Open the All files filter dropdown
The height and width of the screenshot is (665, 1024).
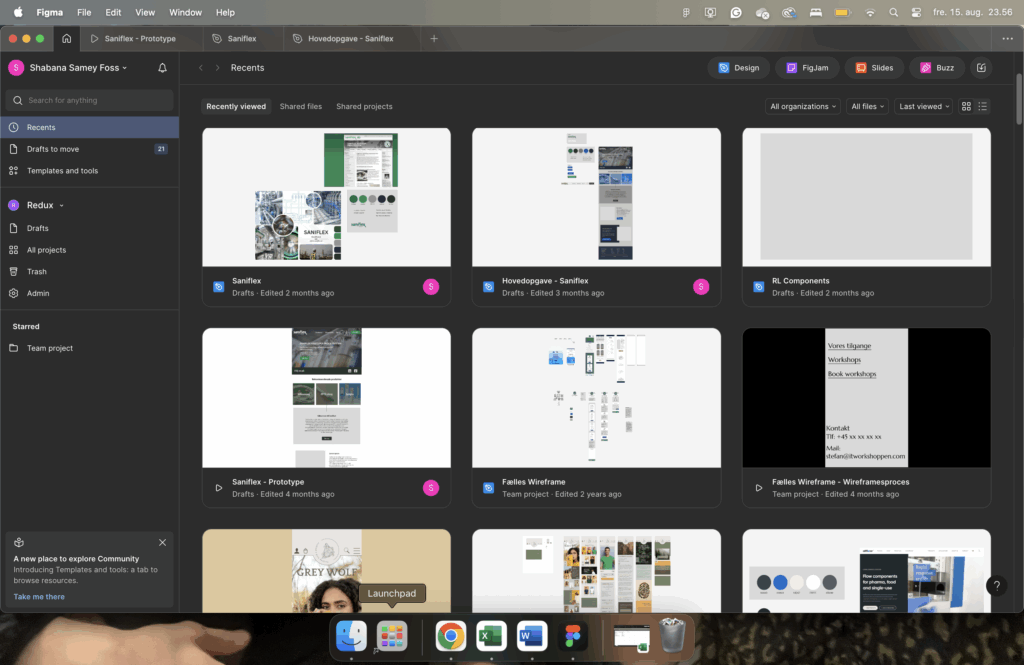(867, 106)
